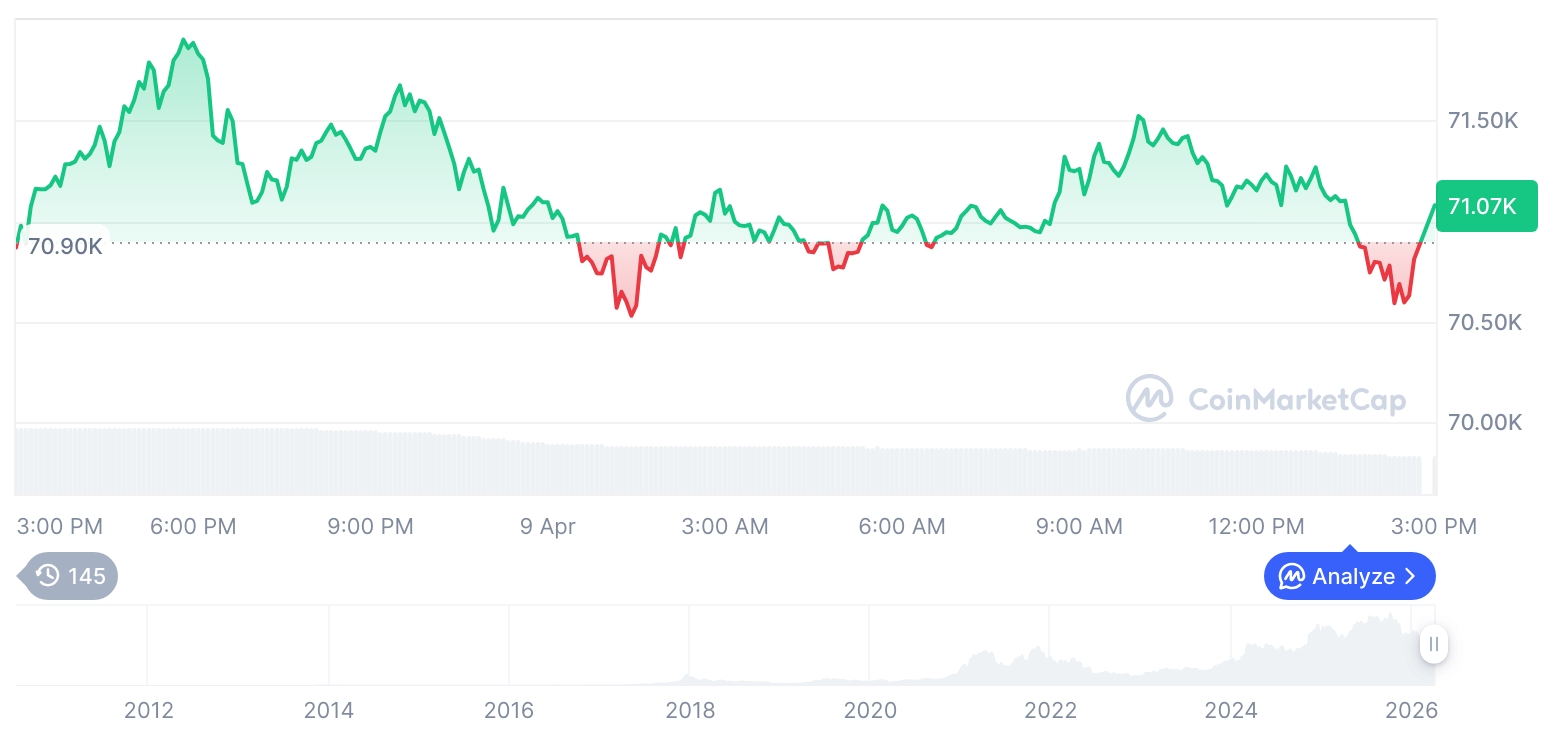Image resolution: width=1566 pixels, height=732 pixels.
Task: Click the 71.50K price axis label
Action: [1483, 121]
